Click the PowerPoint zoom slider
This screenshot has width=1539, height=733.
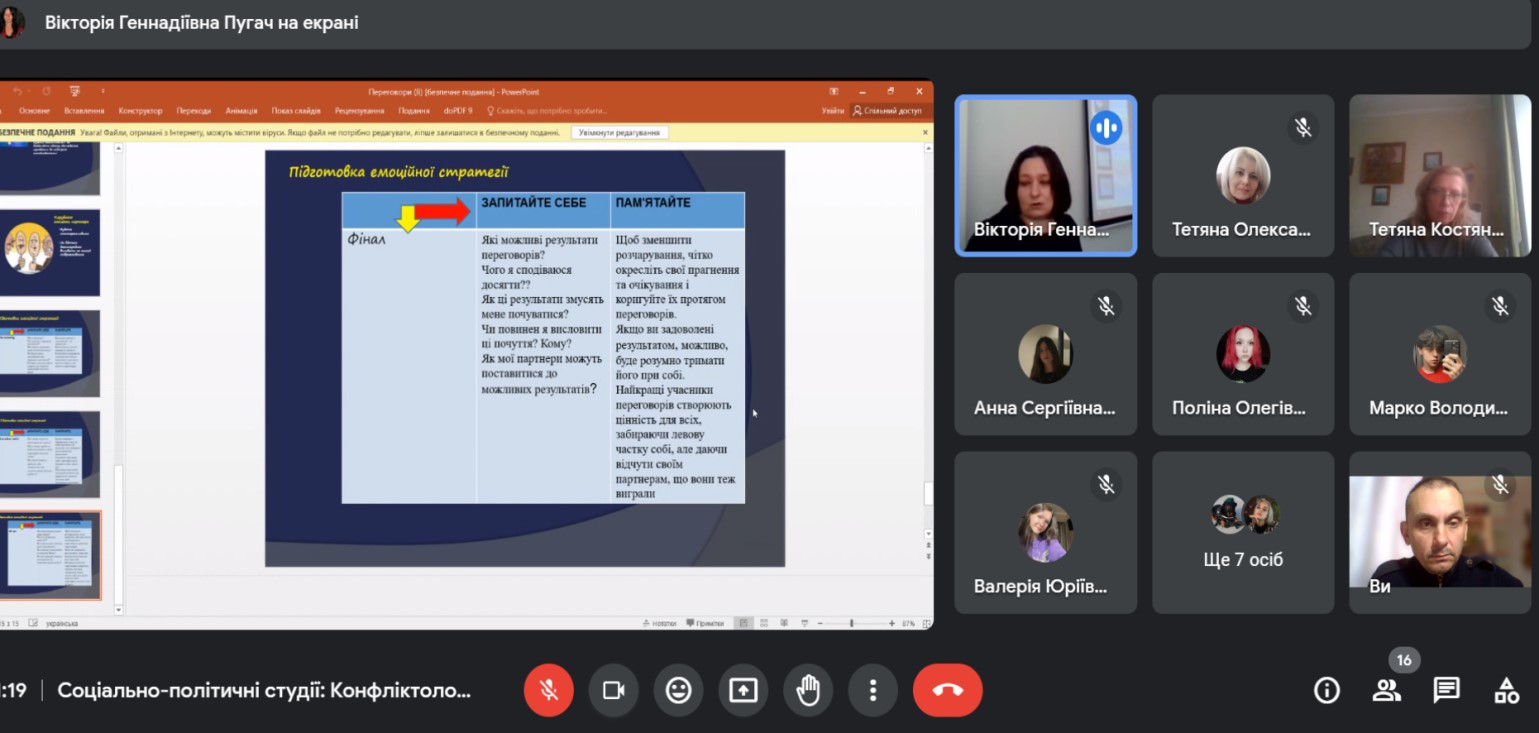pos(852,623)
